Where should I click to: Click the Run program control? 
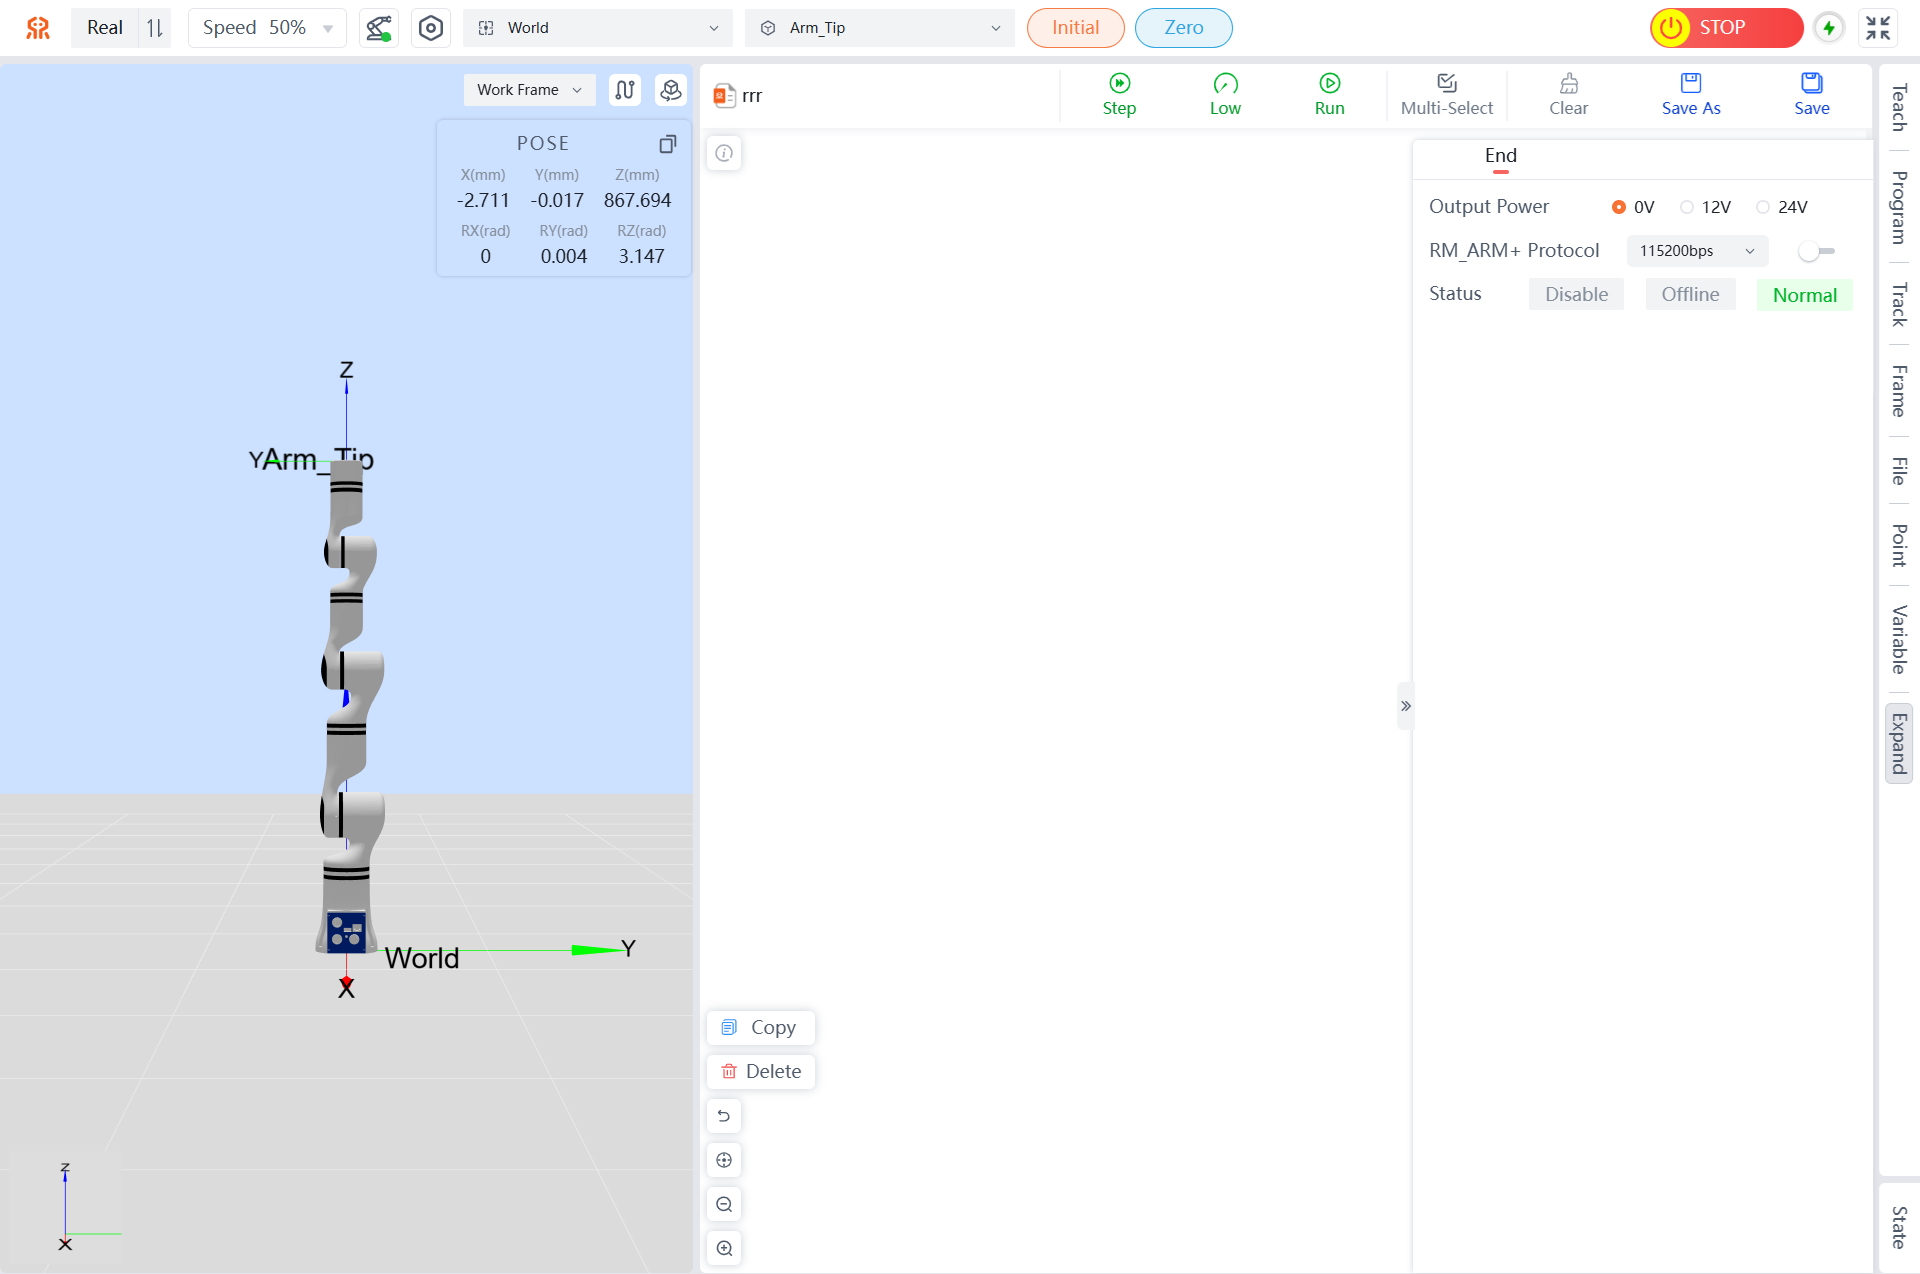[x=1329, y=95]
